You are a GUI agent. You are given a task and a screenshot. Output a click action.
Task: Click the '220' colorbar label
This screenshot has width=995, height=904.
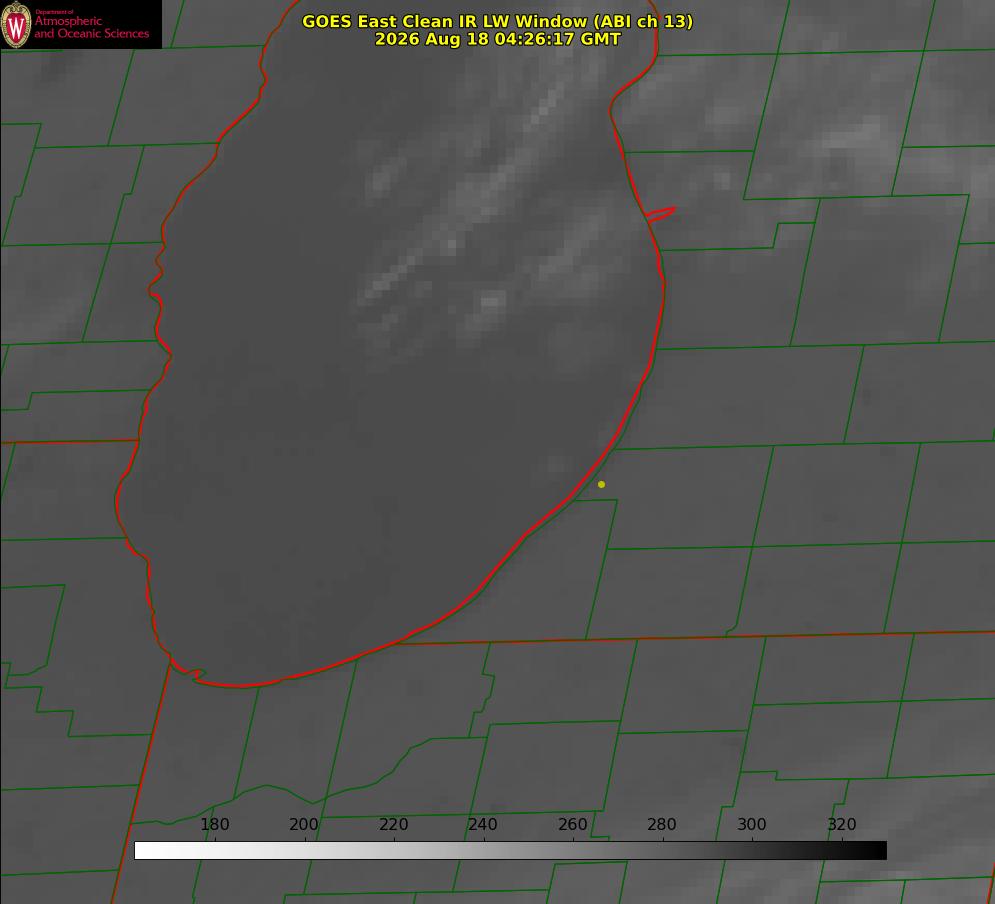point(393,824)
